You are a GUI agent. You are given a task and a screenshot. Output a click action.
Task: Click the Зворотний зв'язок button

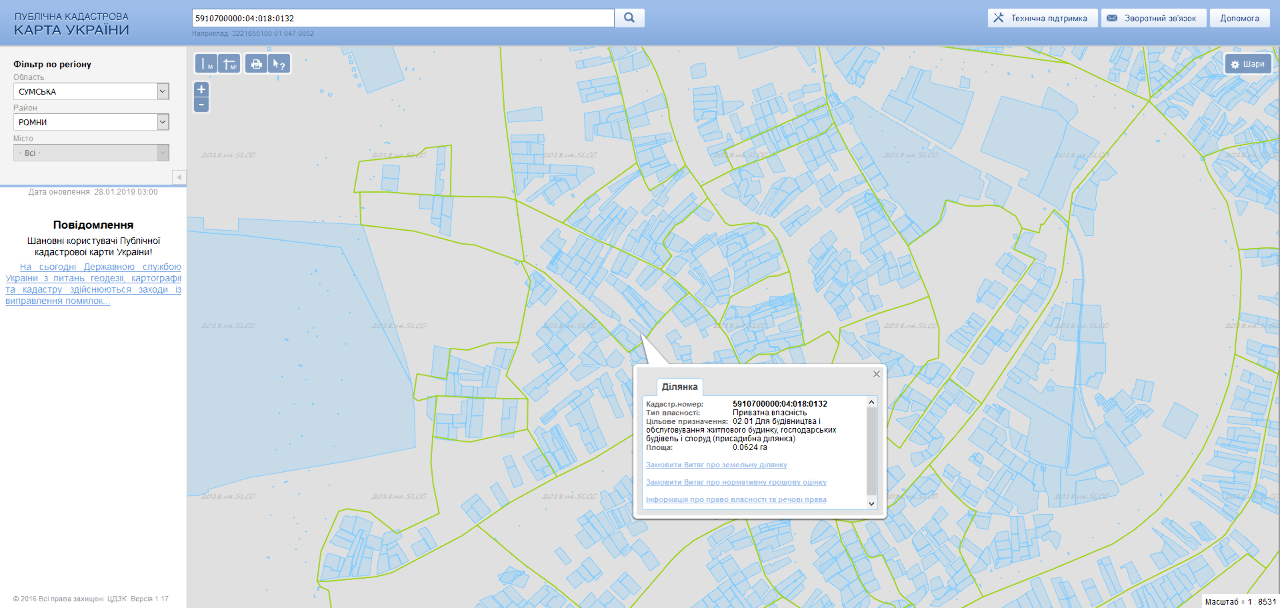tap(1154, 18)
